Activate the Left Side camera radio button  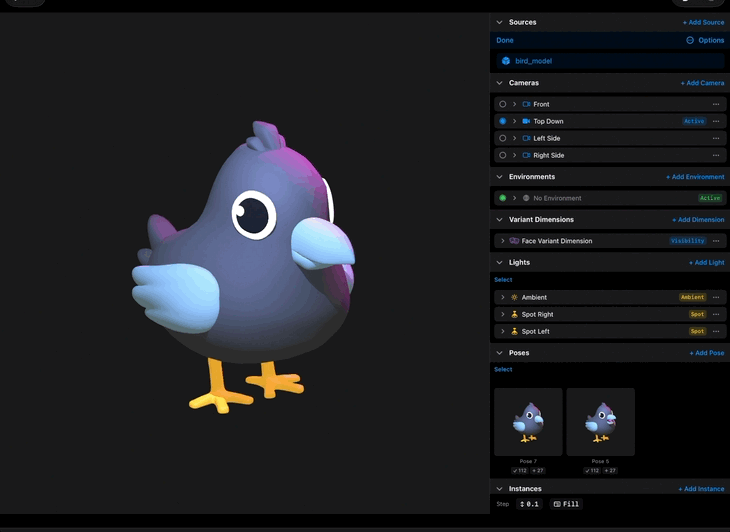pos(503,138)
